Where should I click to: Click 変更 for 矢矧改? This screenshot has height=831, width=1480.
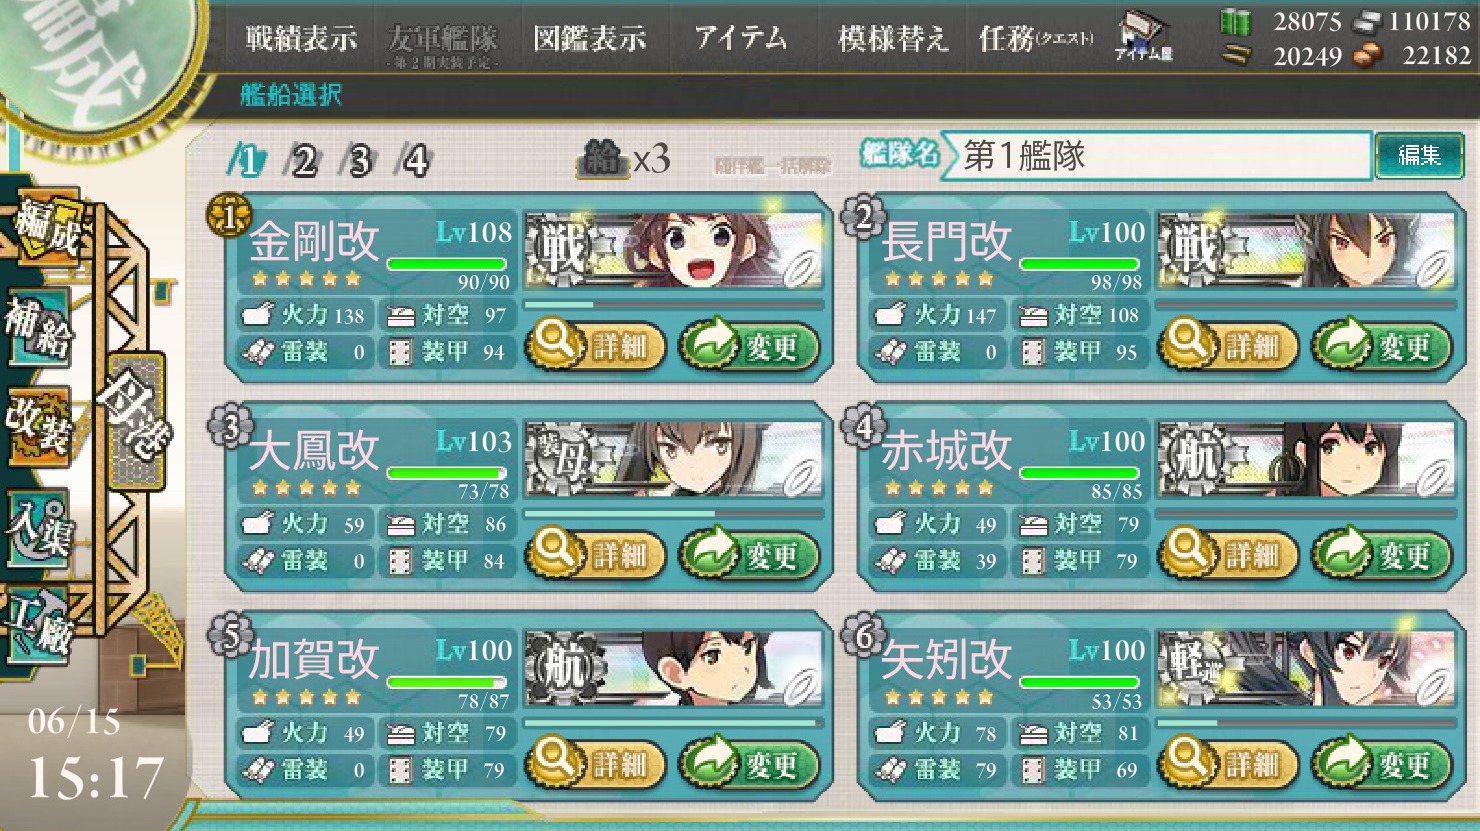[1381, 764]
